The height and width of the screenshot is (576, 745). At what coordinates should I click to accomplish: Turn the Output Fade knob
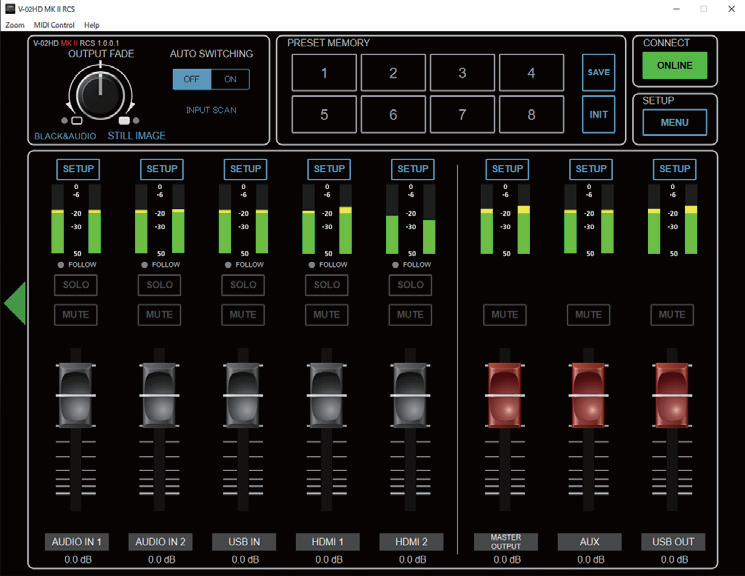tap(100, 94)
